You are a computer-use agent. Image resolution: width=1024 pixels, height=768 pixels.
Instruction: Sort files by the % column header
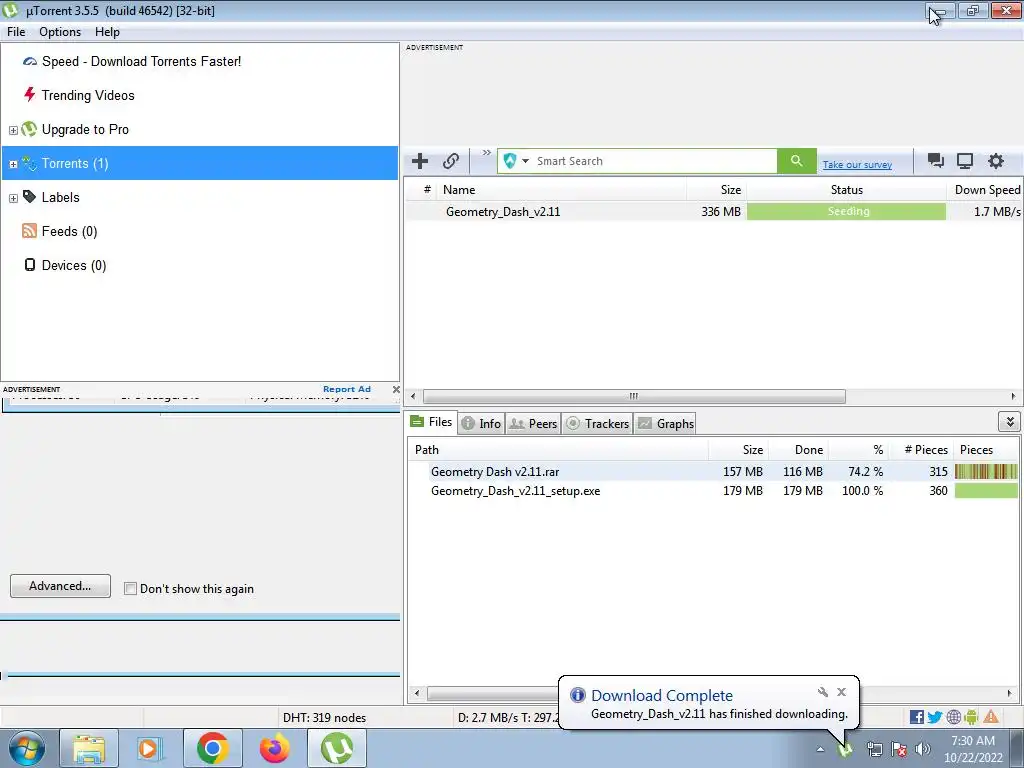[858, 450]
